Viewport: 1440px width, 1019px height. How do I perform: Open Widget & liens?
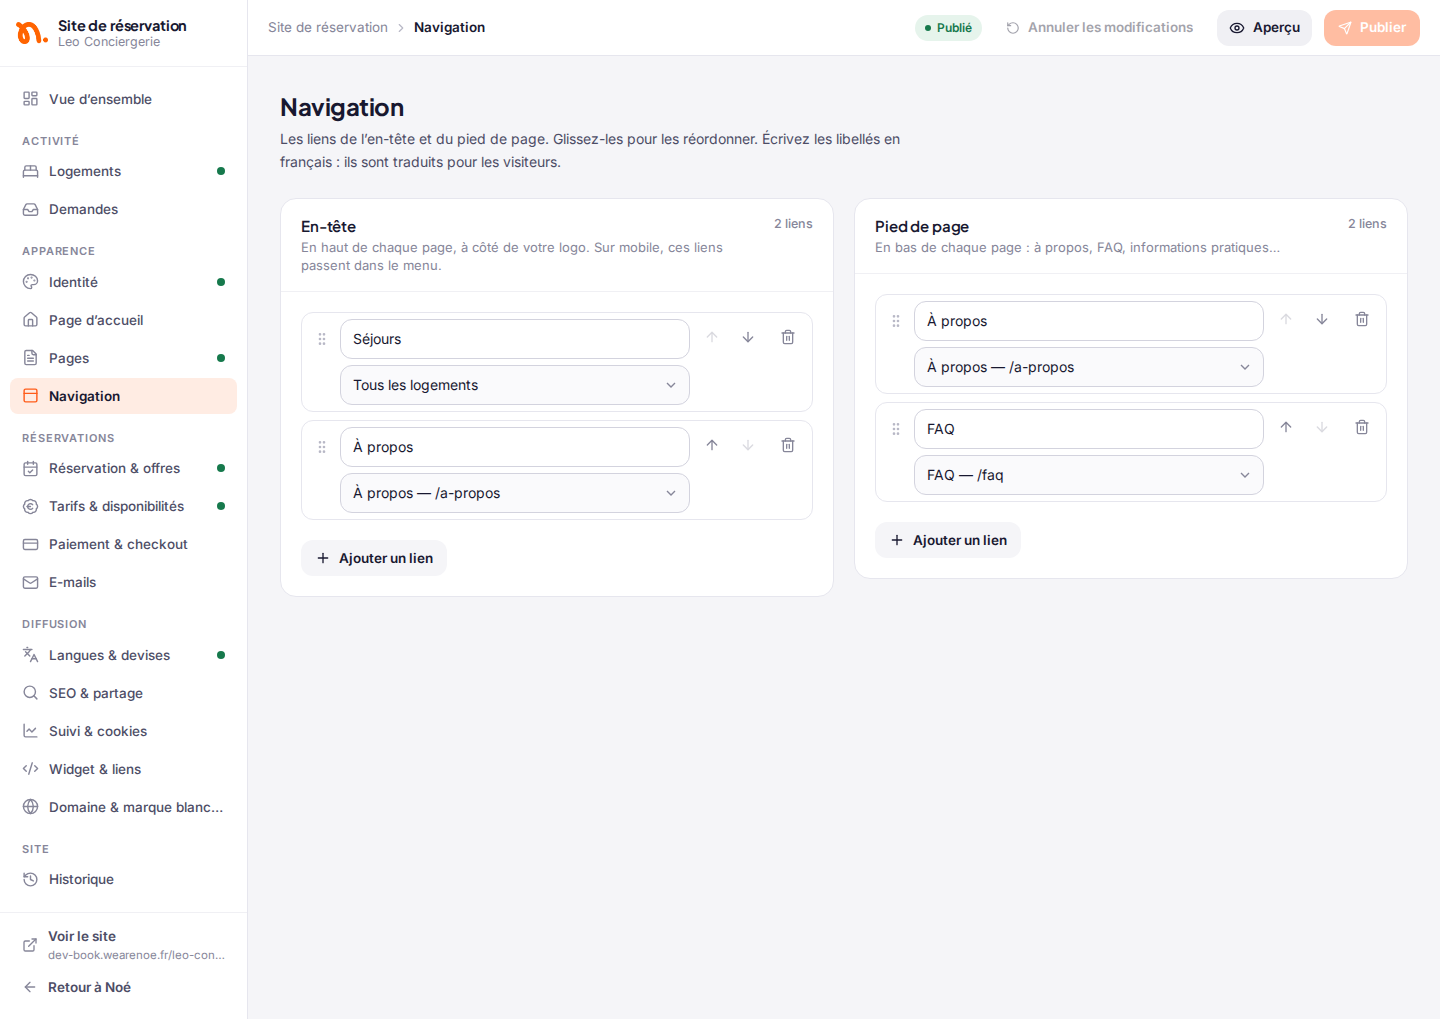point(123,769)
